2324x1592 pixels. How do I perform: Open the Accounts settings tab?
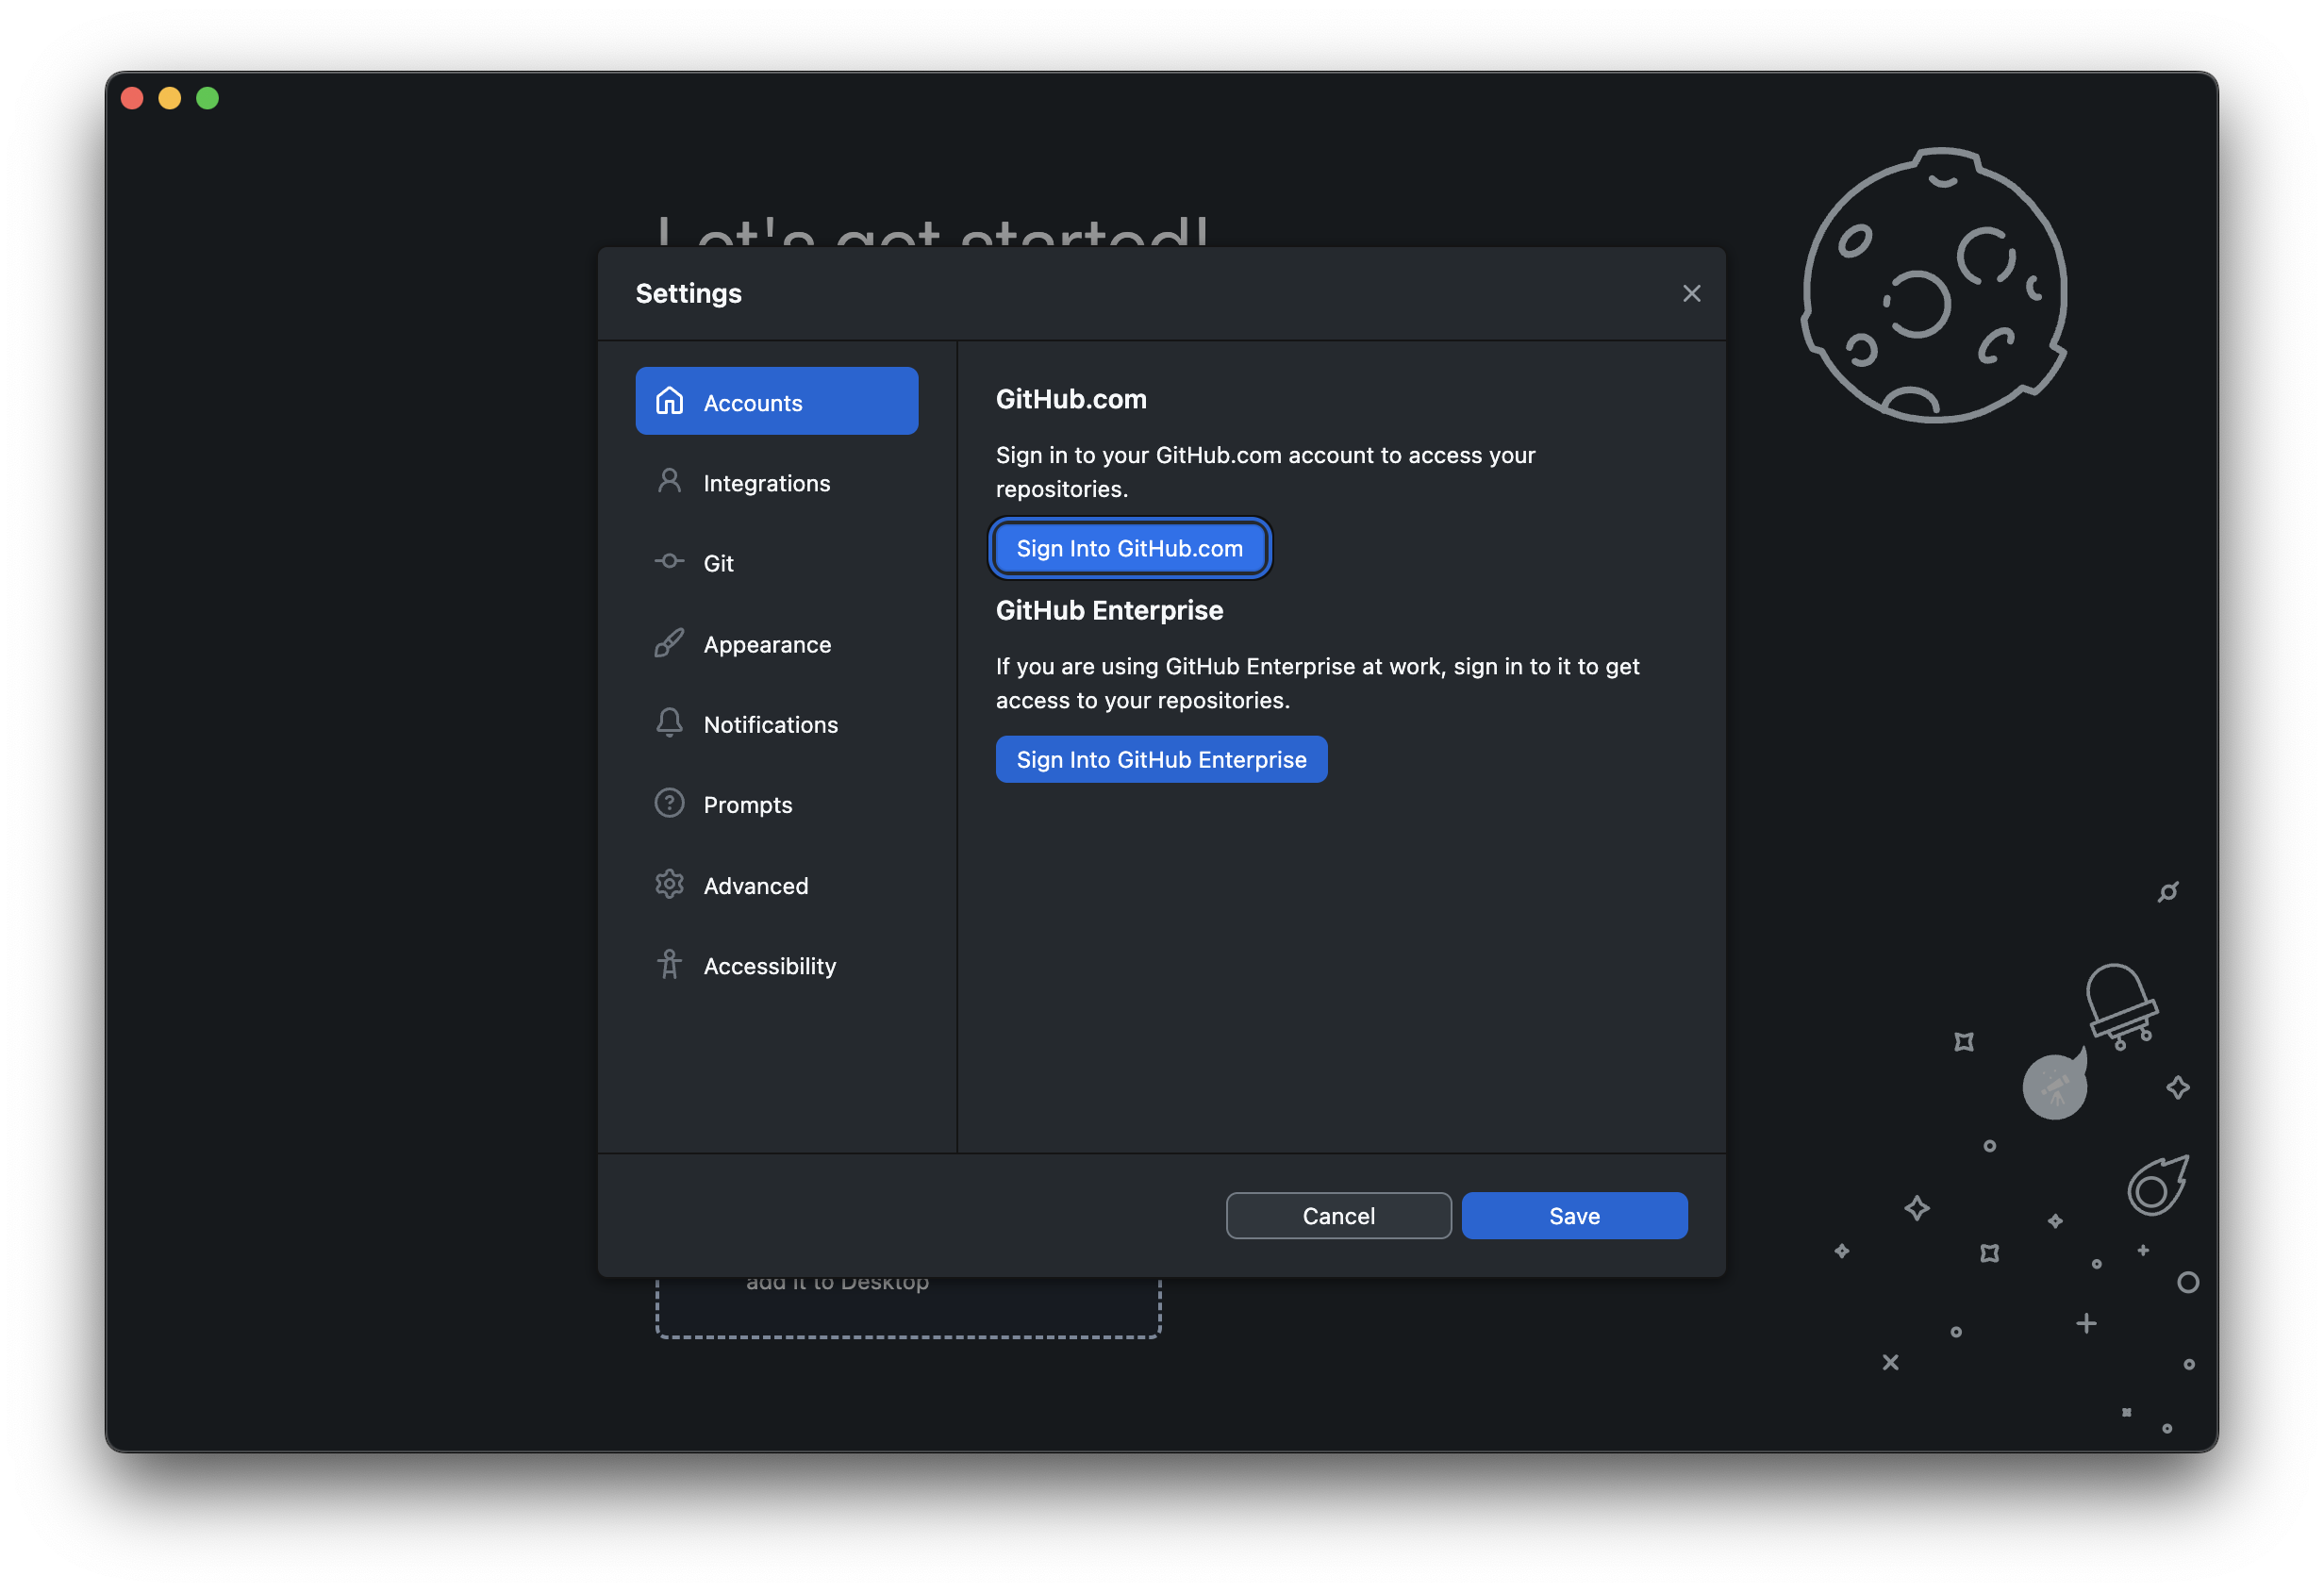pyautogui.click(x=777, y=401)
